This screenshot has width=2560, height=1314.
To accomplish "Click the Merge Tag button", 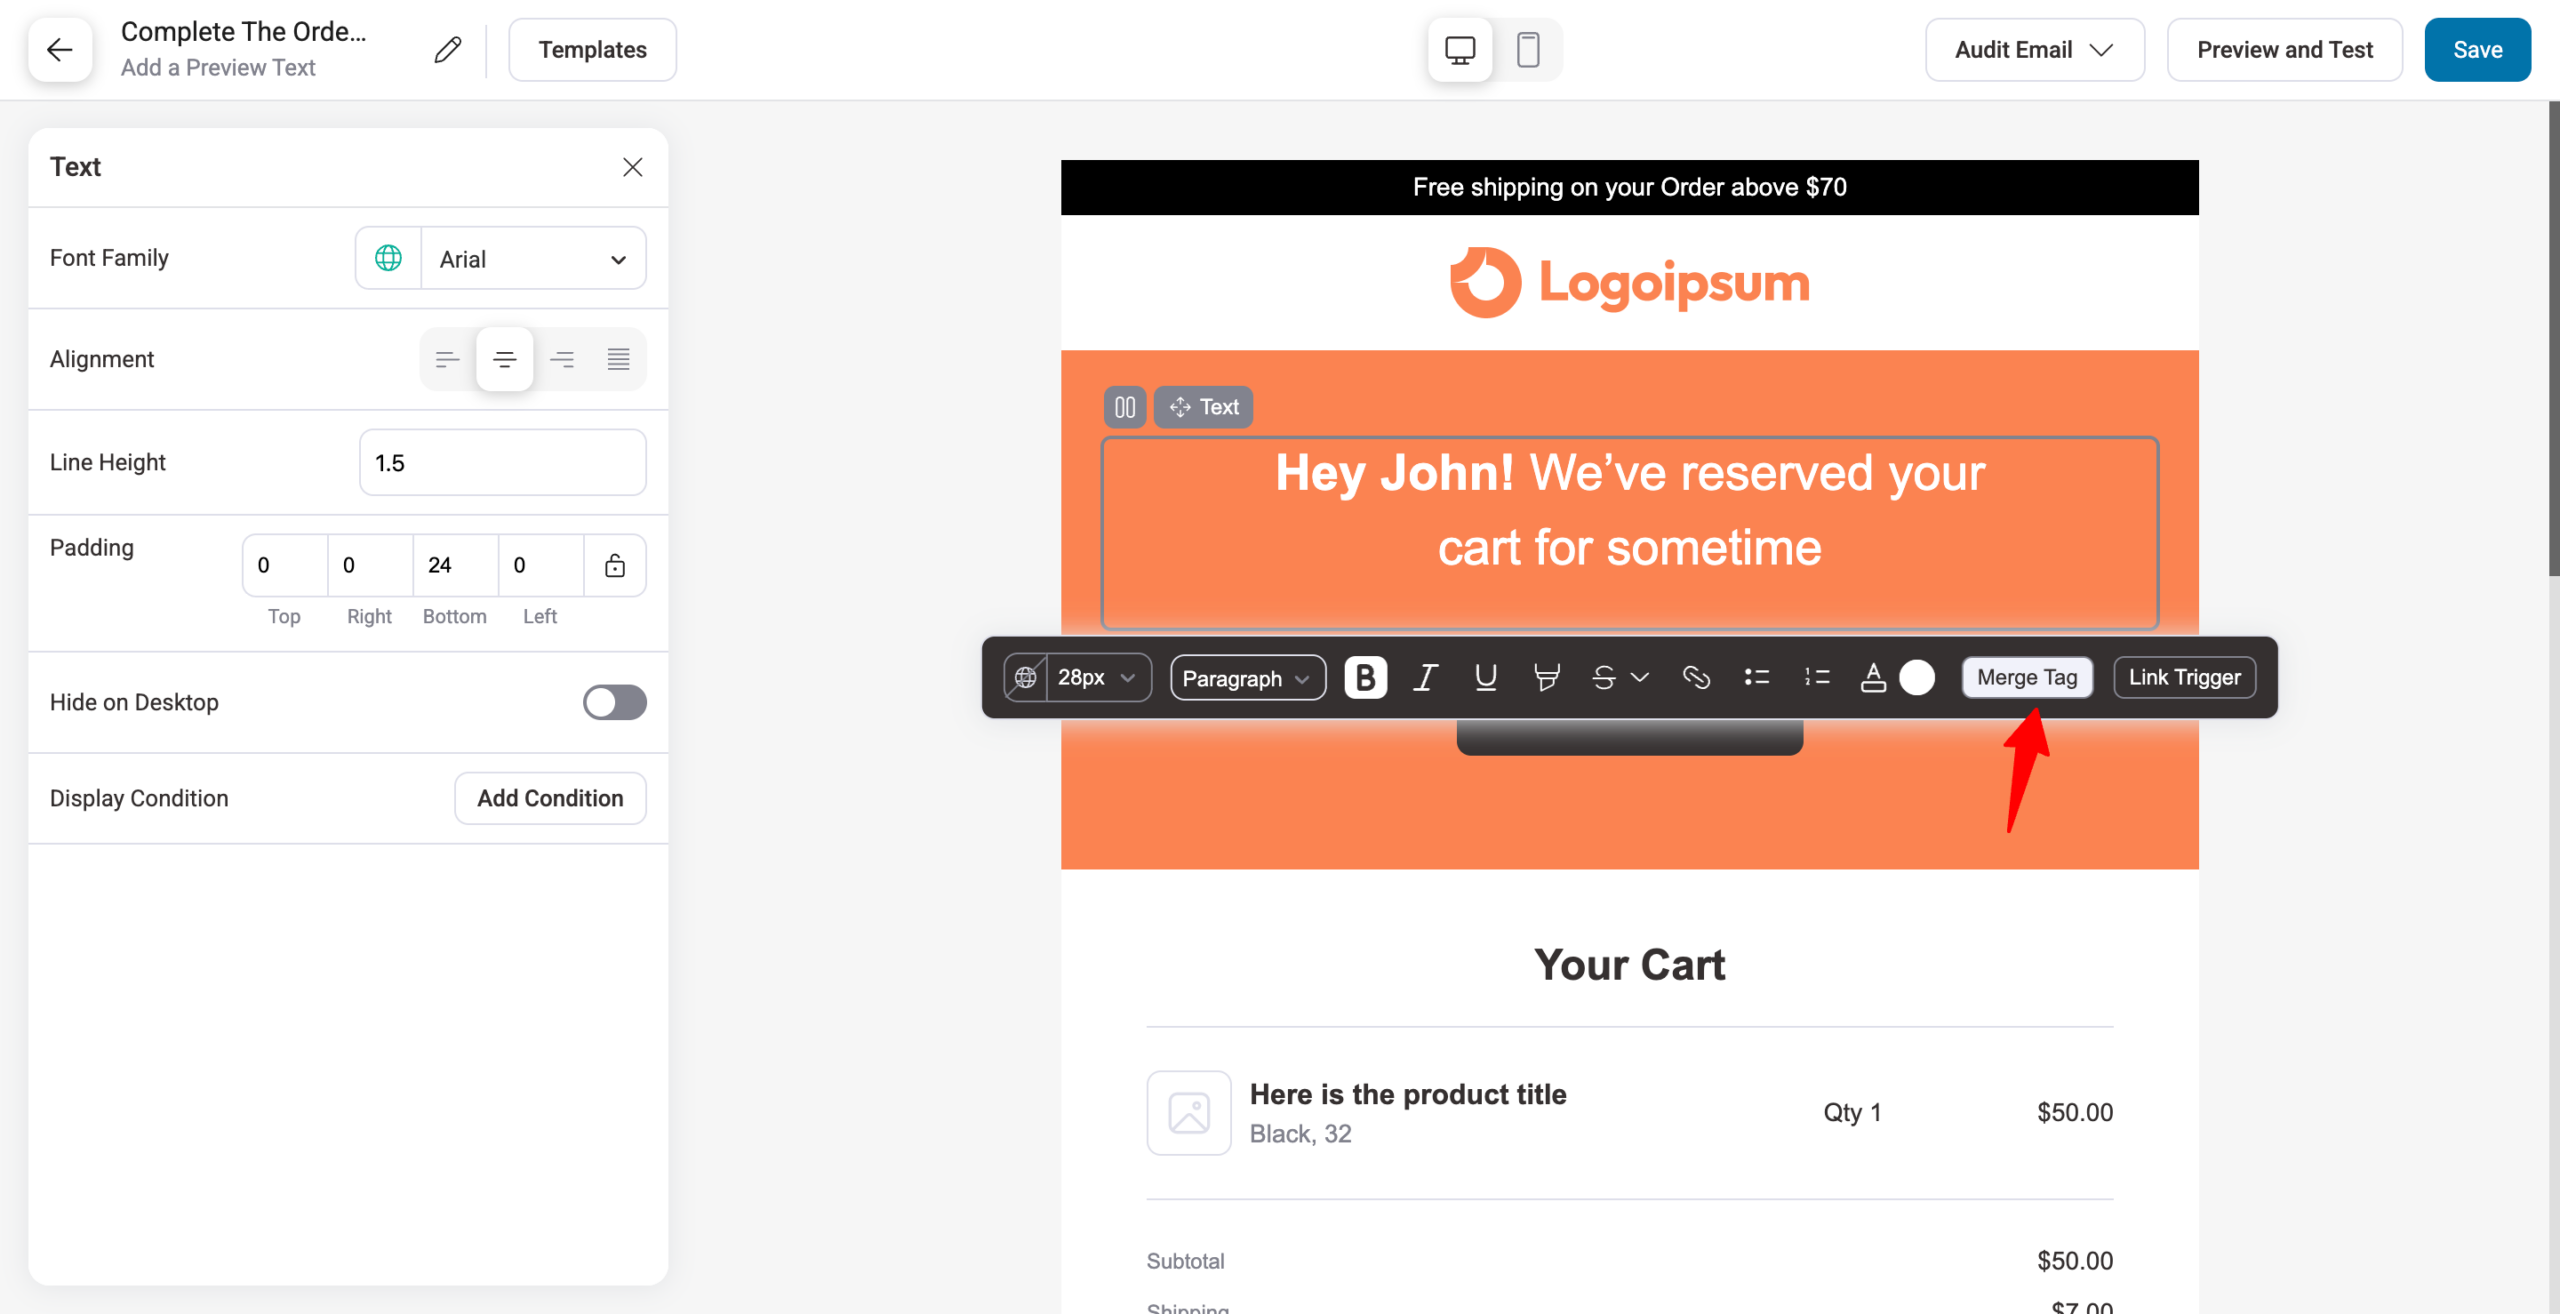I will (x=2027, y=677).
